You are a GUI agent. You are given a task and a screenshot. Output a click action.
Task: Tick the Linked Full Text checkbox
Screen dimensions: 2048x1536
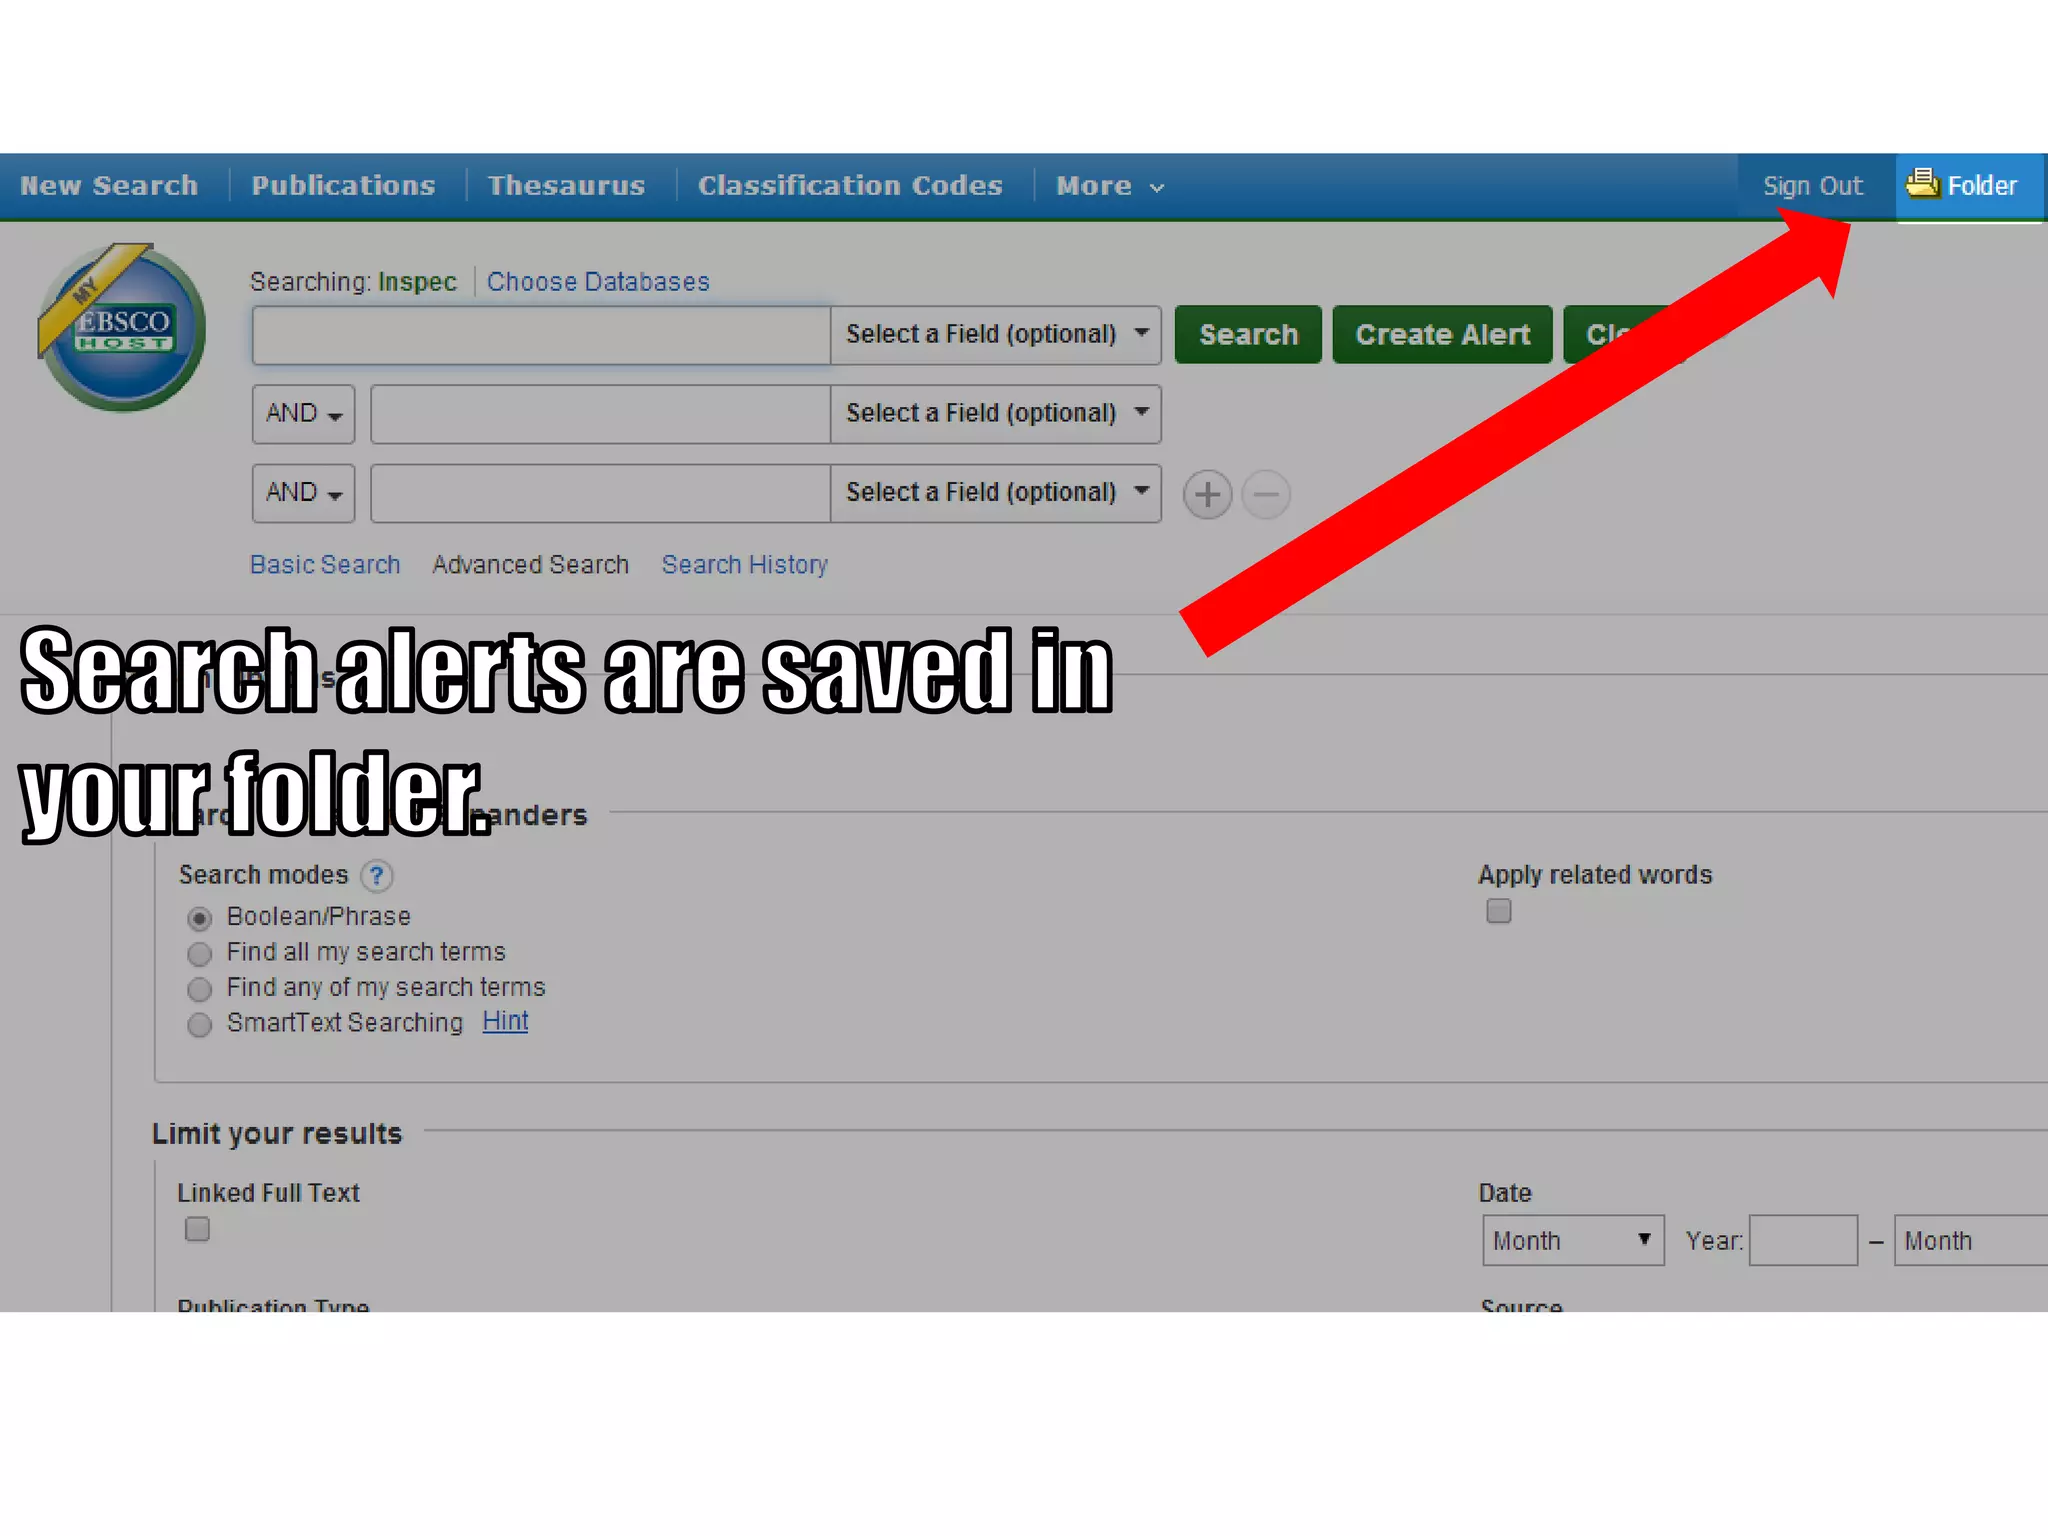197,1229
